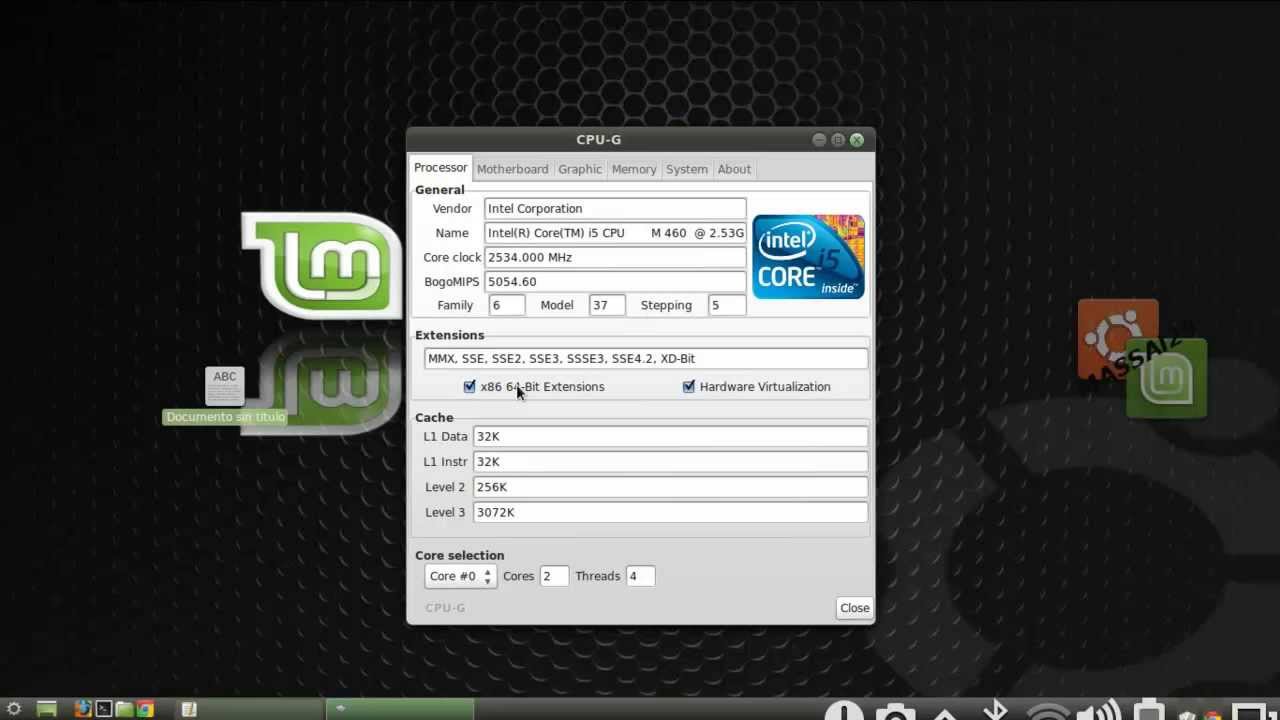The image size is (1280, 720).
Task: Open the text editor entry in the panel window list
Action: [x=249, y=709]
